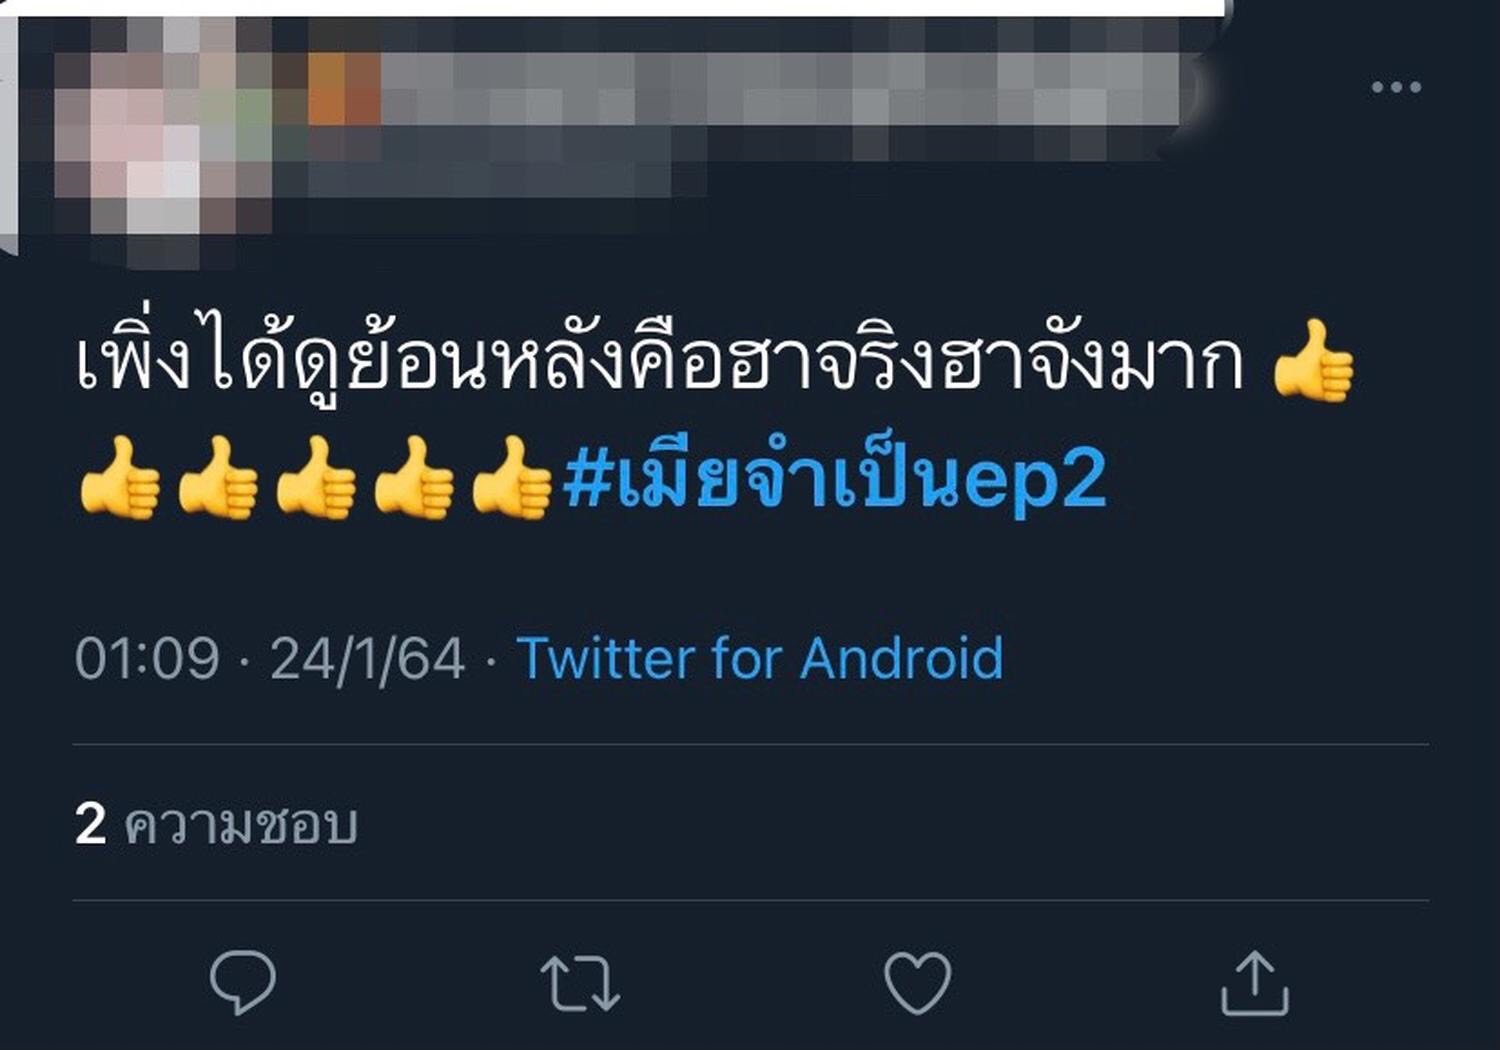1500x1050 pixels.
Task: Click thumbs-up emoji just before the hashtag
Action: (x=511, y=477)
